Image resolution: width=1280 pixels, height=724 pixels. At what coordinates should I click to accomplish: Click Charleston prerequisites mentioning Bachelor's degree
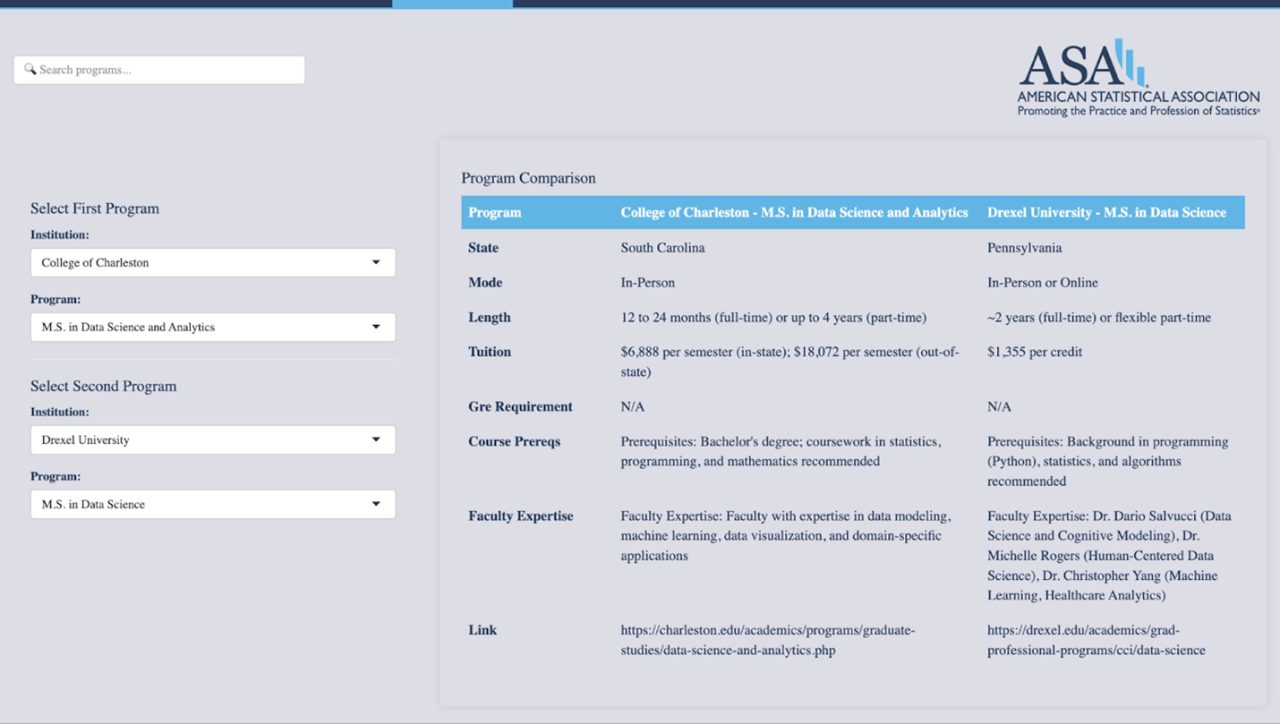781,452
